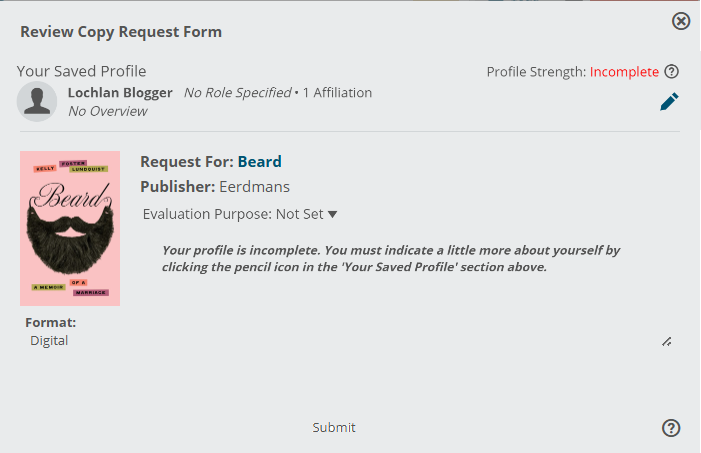Click the Eerdmans publisher name

254,186
